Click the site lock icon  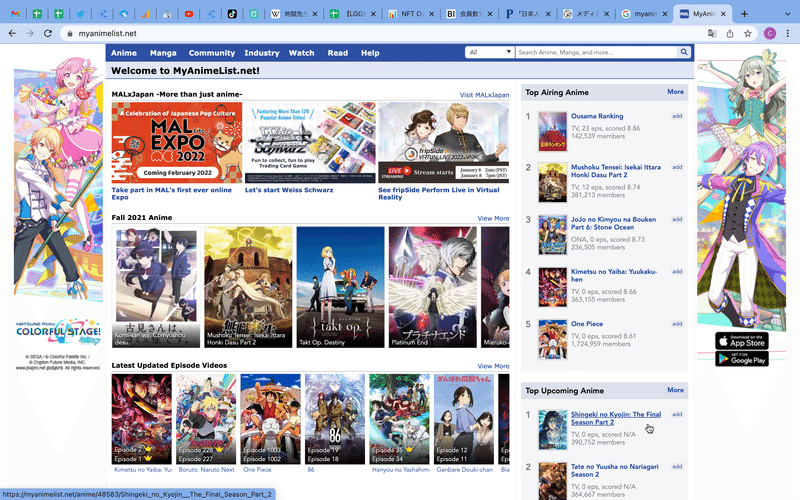(x=70, y=33)
